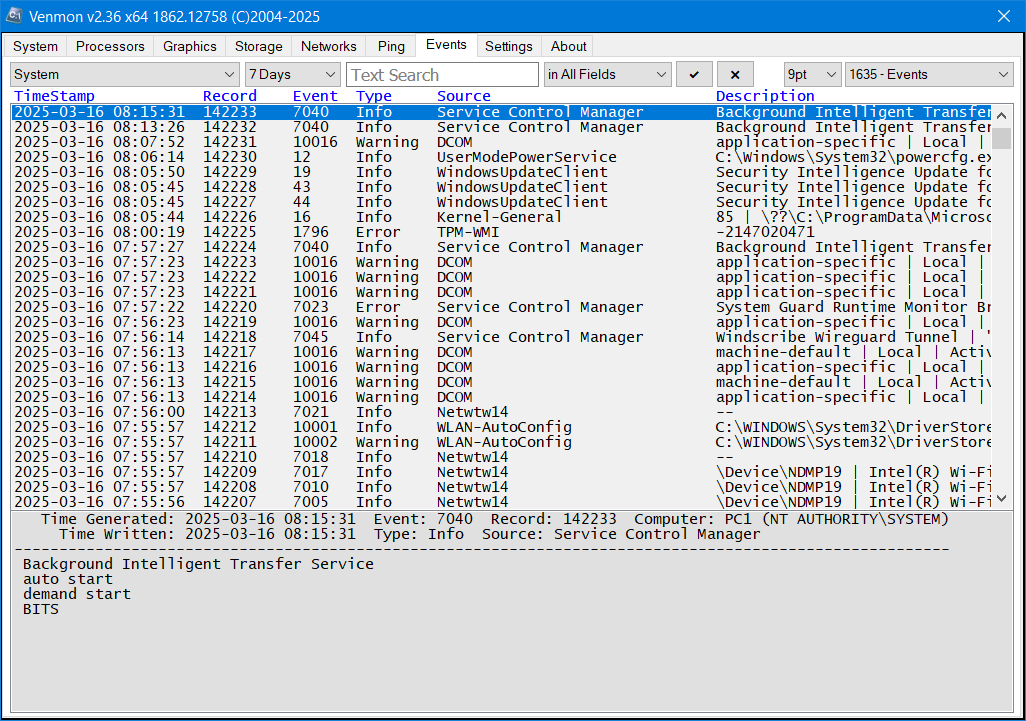1026x721 pixels.
Task: Sort by the Description column header
Action: (765, 96)
